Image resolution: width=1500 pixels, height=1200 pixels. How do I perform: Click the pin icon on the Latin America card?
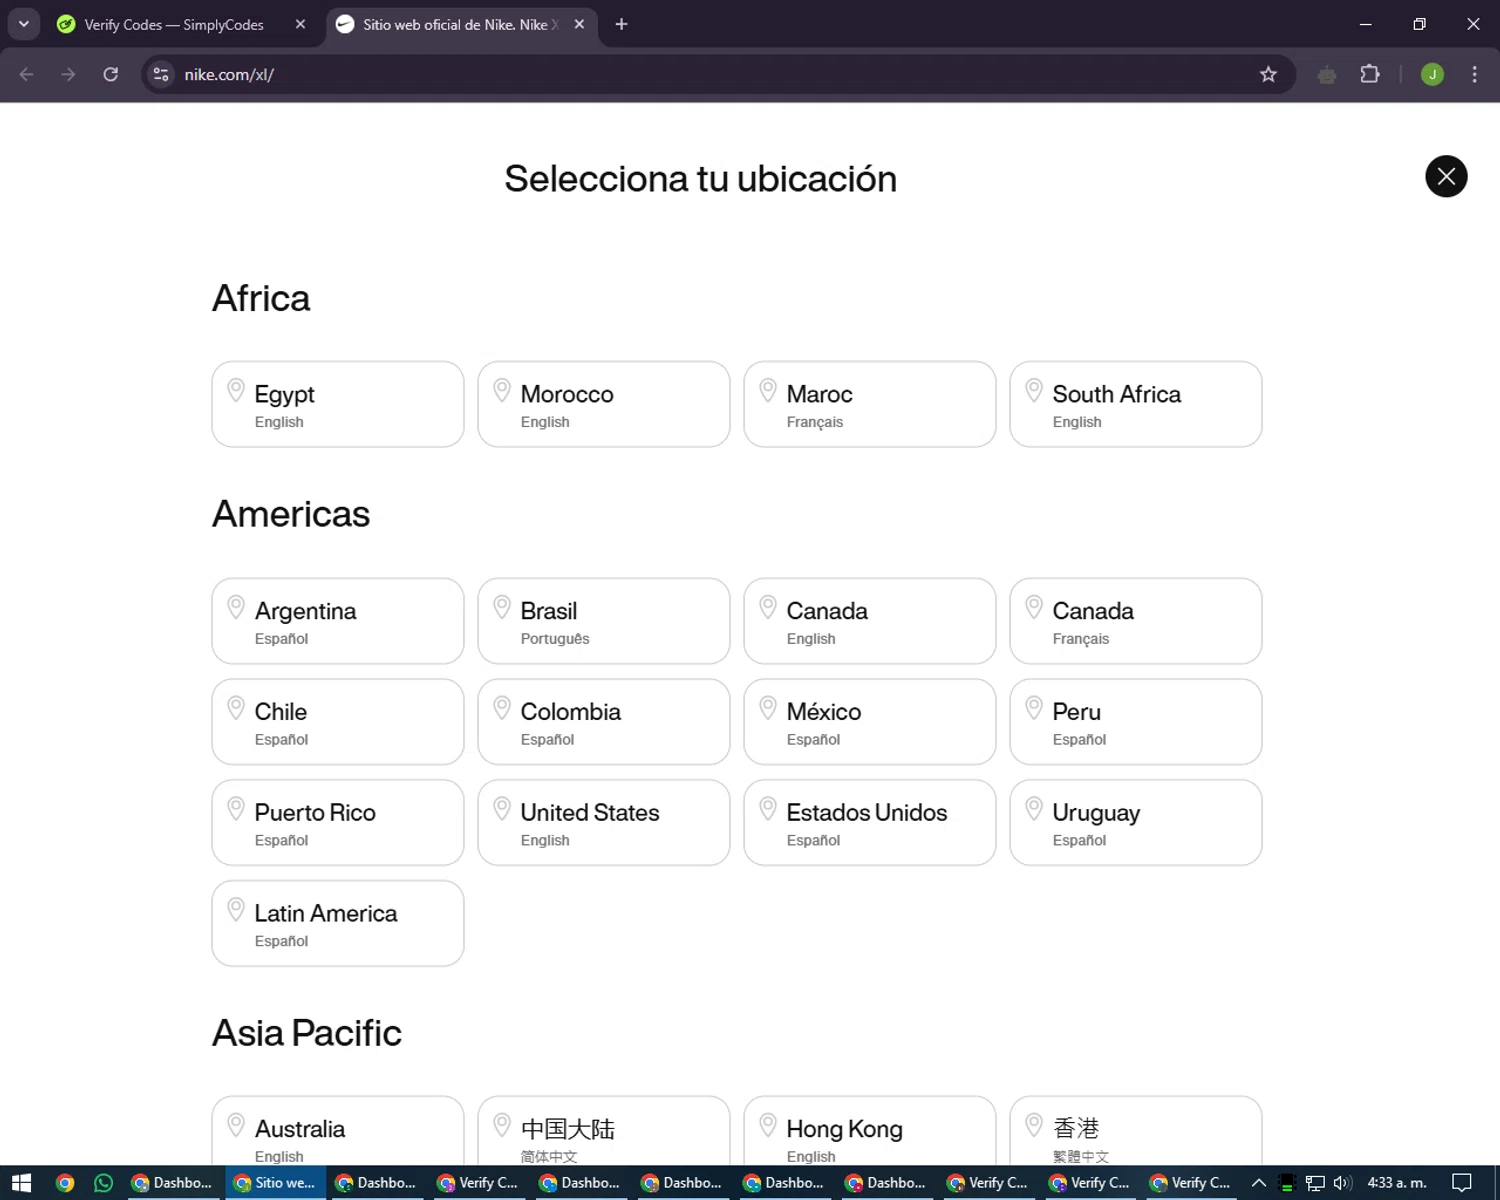(x=236, y=910)
